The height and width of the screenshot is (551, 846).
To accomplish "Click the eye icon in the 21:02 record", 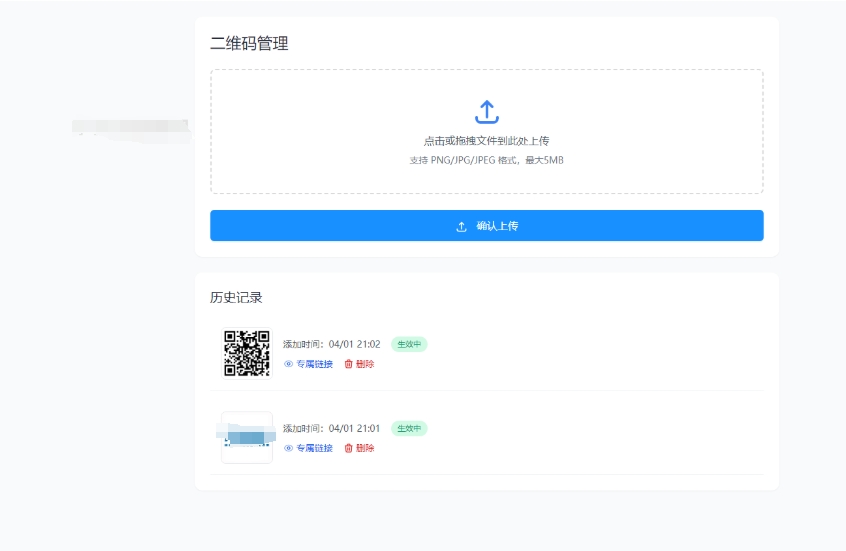I will (x=289, y=364).
